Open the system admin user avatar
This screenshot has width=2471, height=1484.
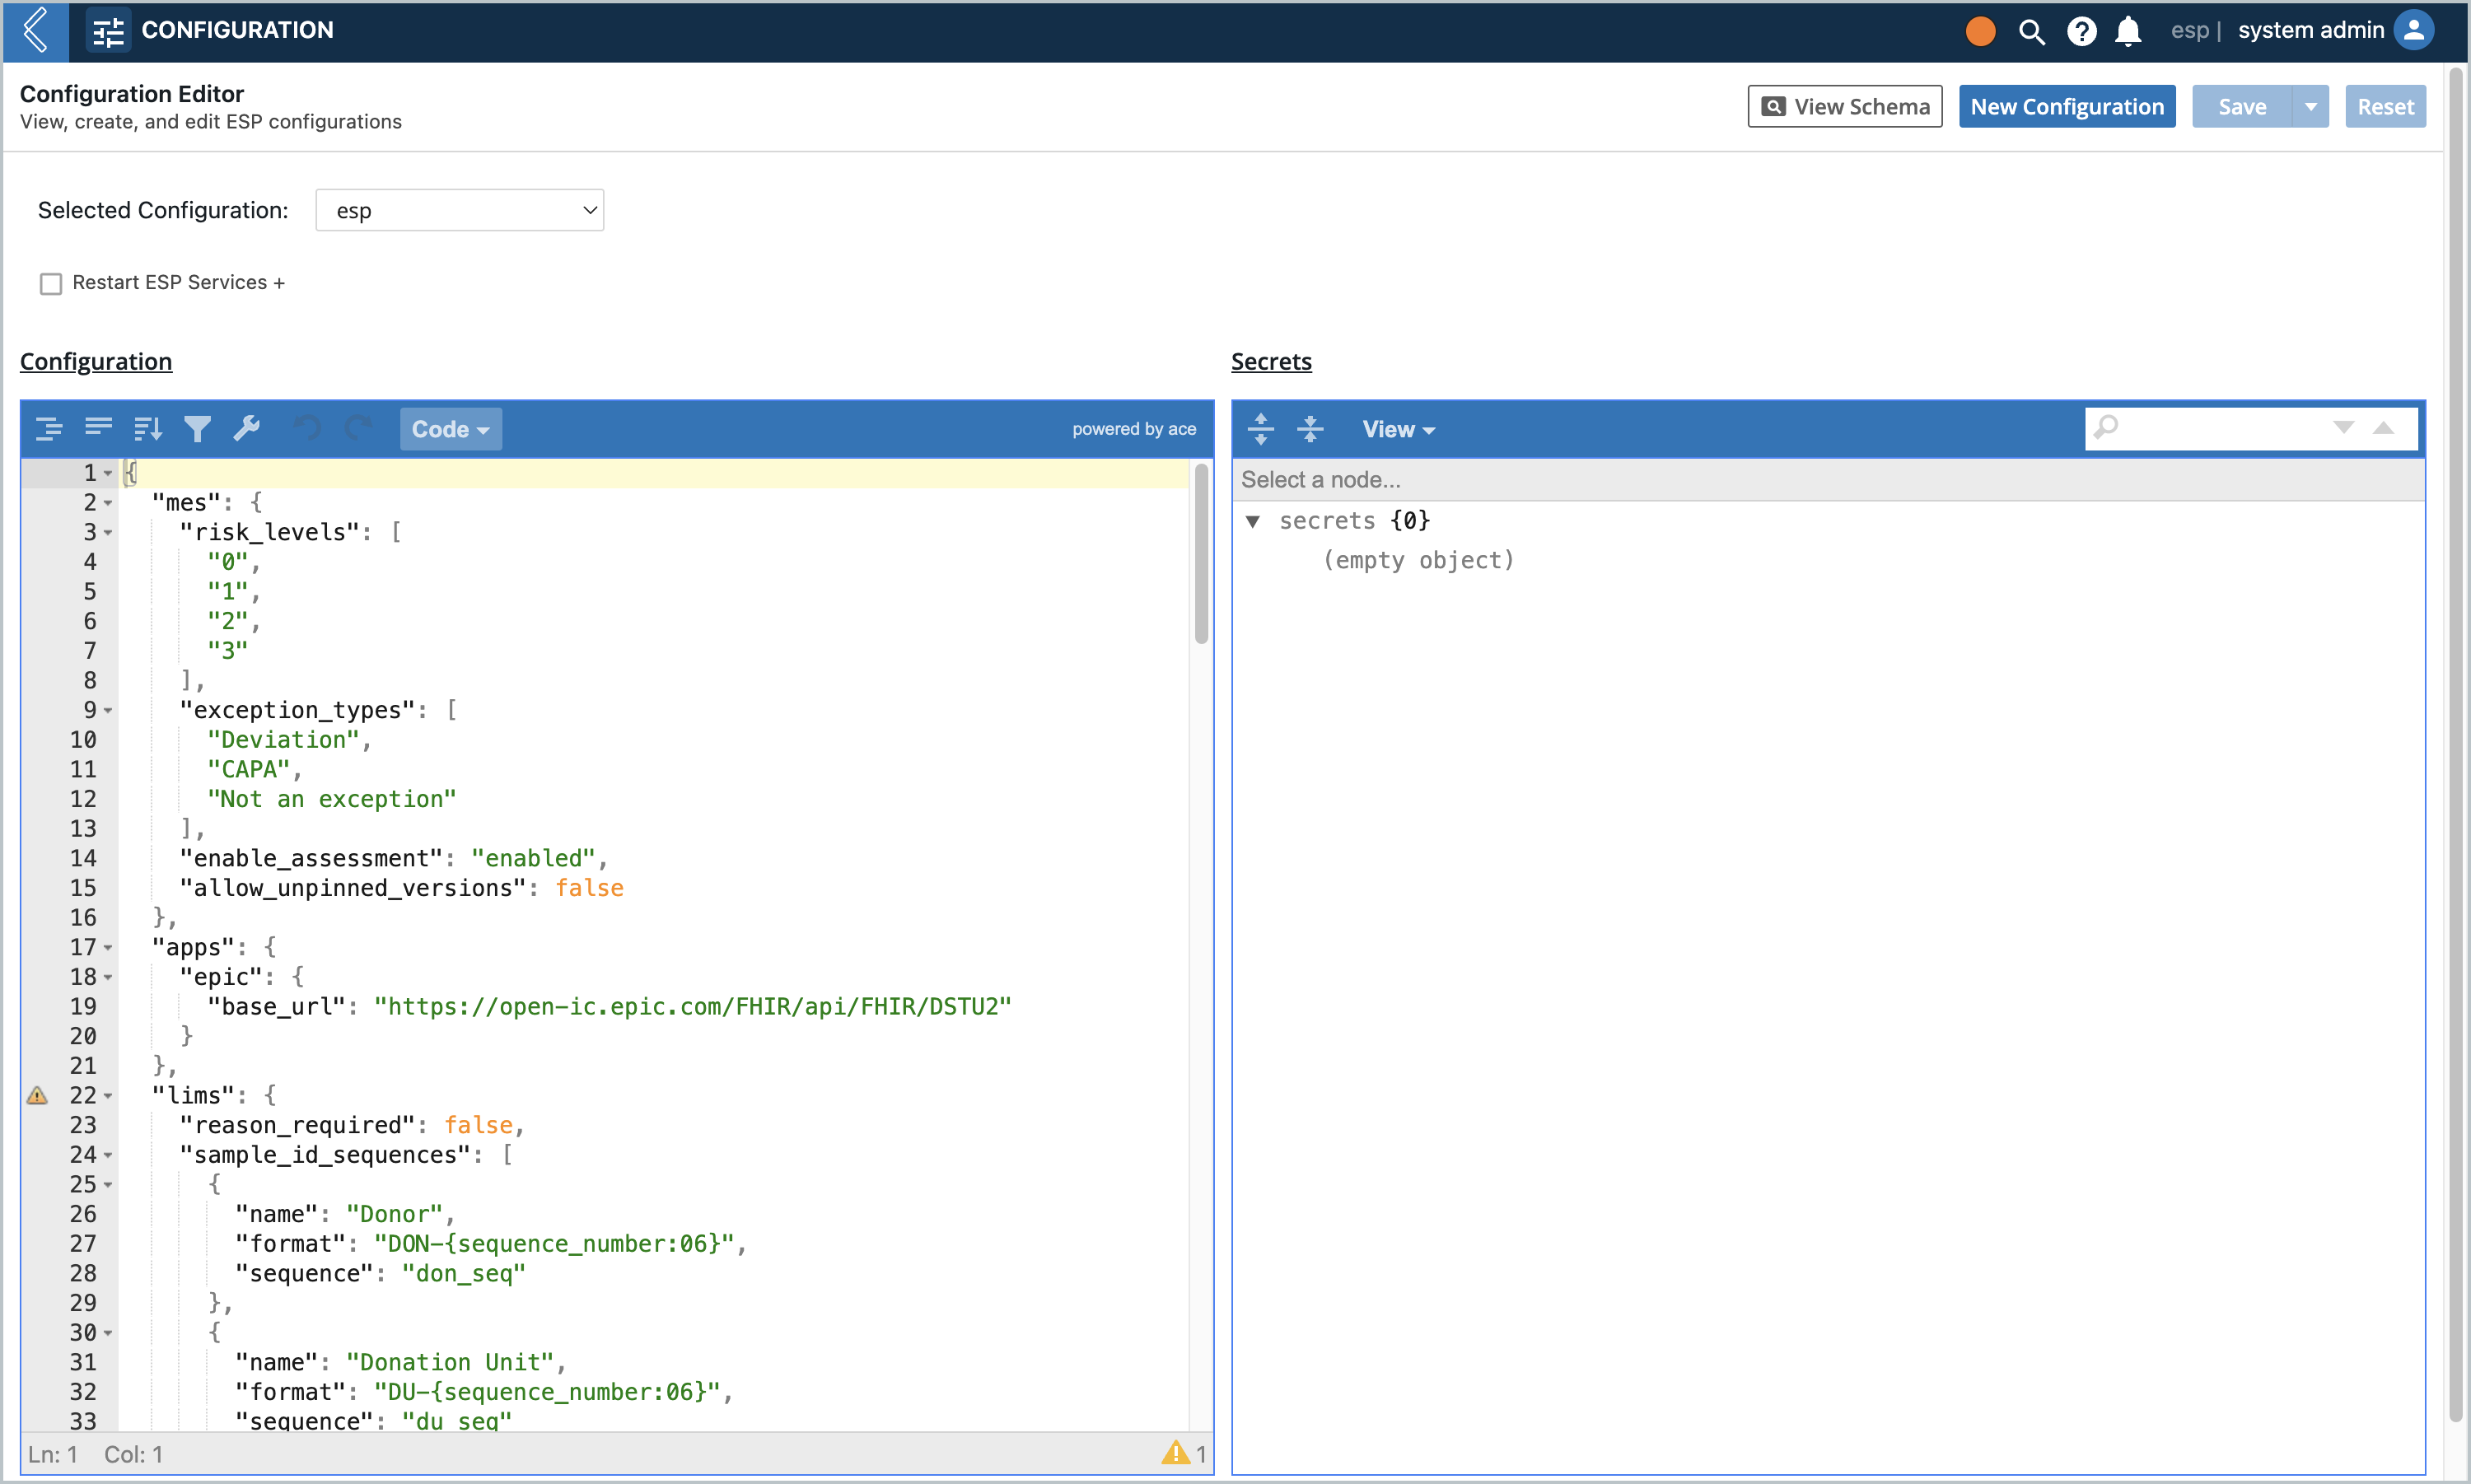2414,30
